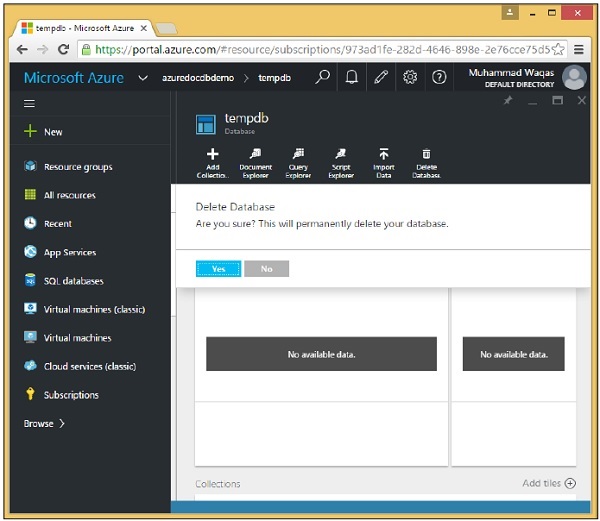Toggle the hamburger sidebar menu
Viewport: 600px width, 521px height.
click(30, 103)
